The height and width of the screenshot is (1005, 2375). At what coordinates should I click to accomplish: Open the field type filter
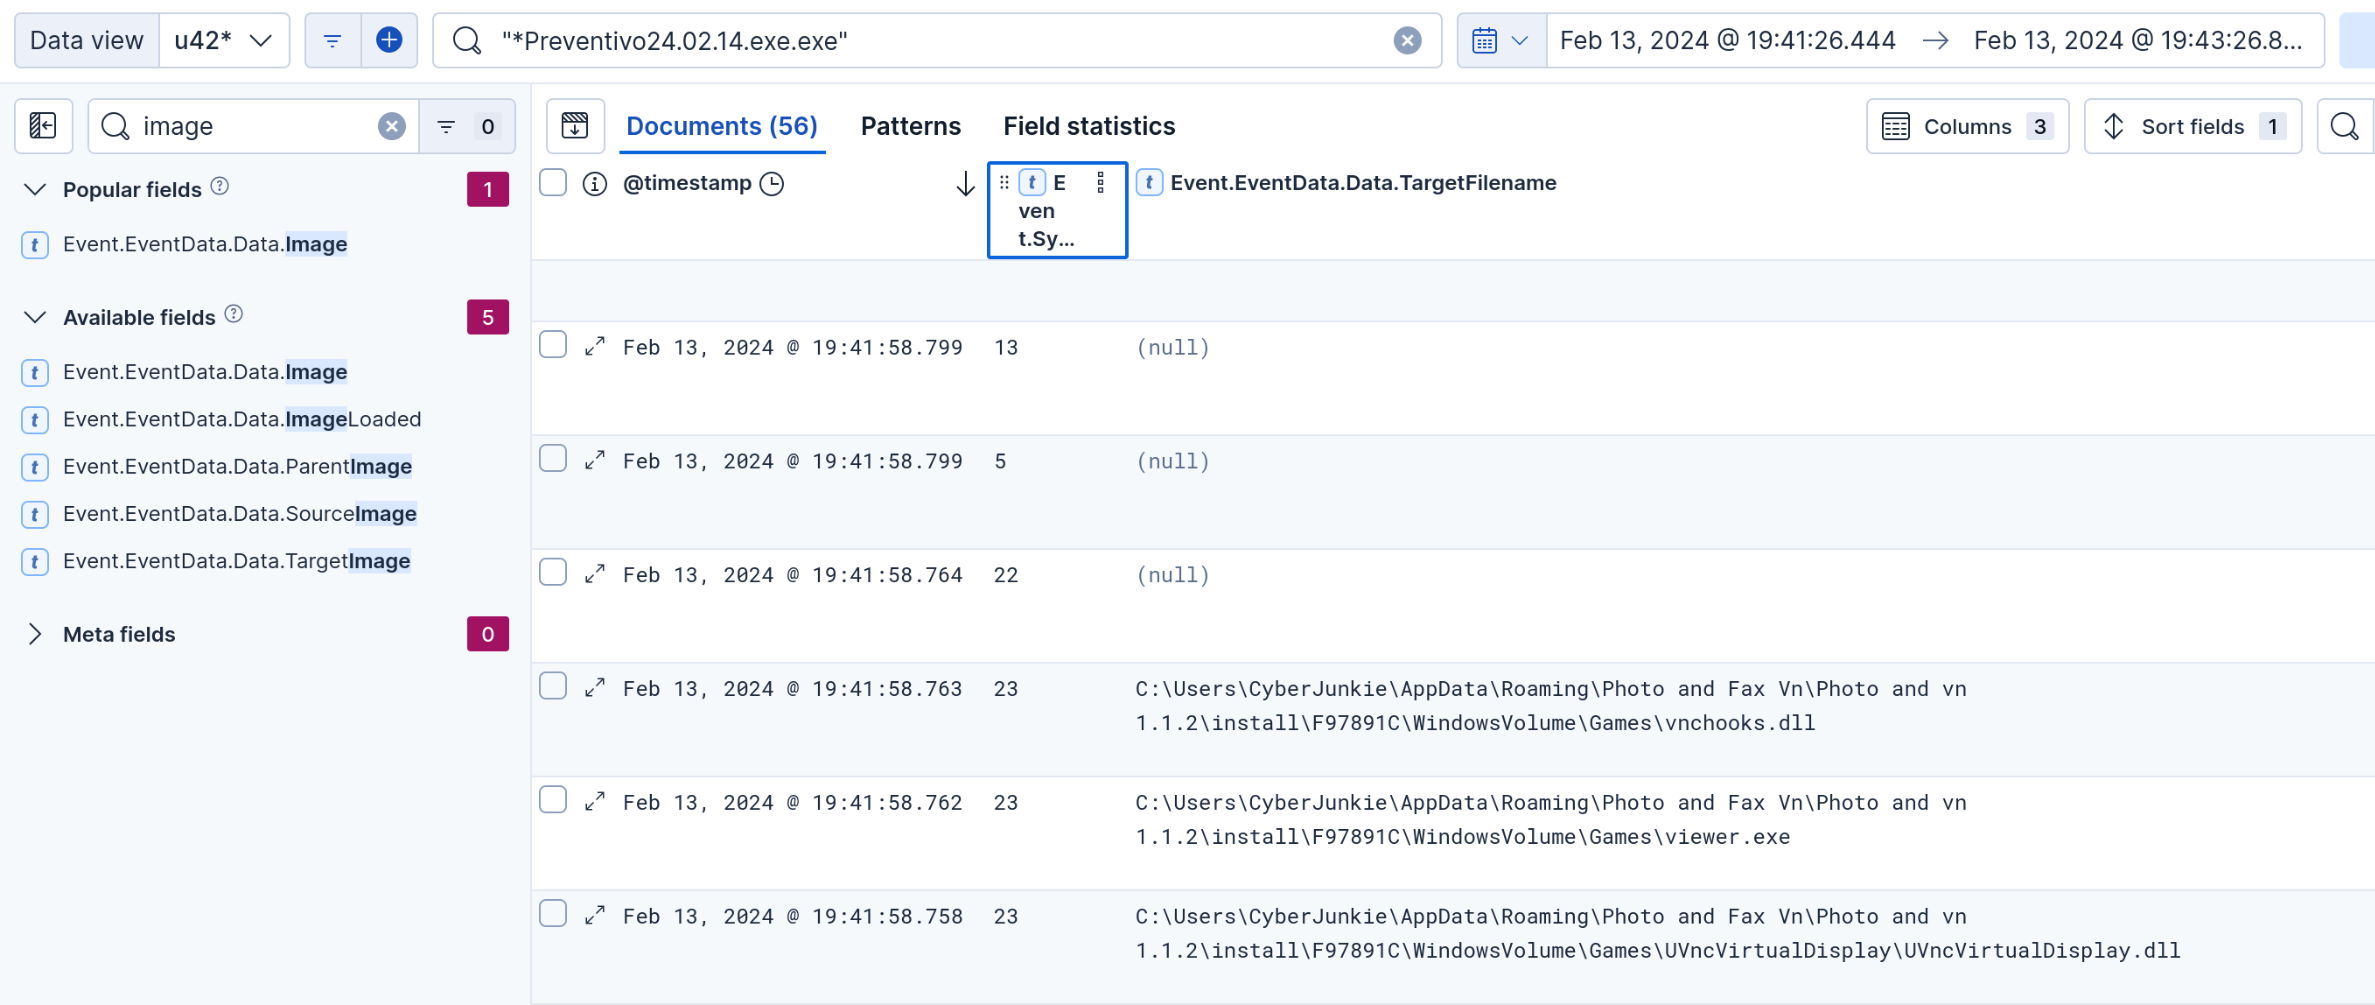pos(466,126)
